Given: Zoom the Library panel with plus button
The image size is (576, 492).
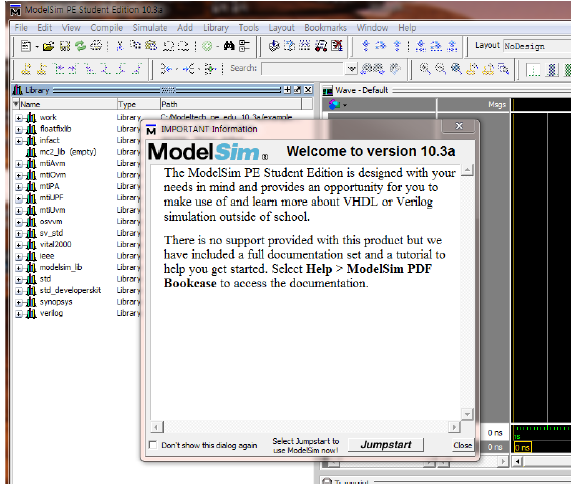Looking at the screenshot, I should tap(287, 90).
